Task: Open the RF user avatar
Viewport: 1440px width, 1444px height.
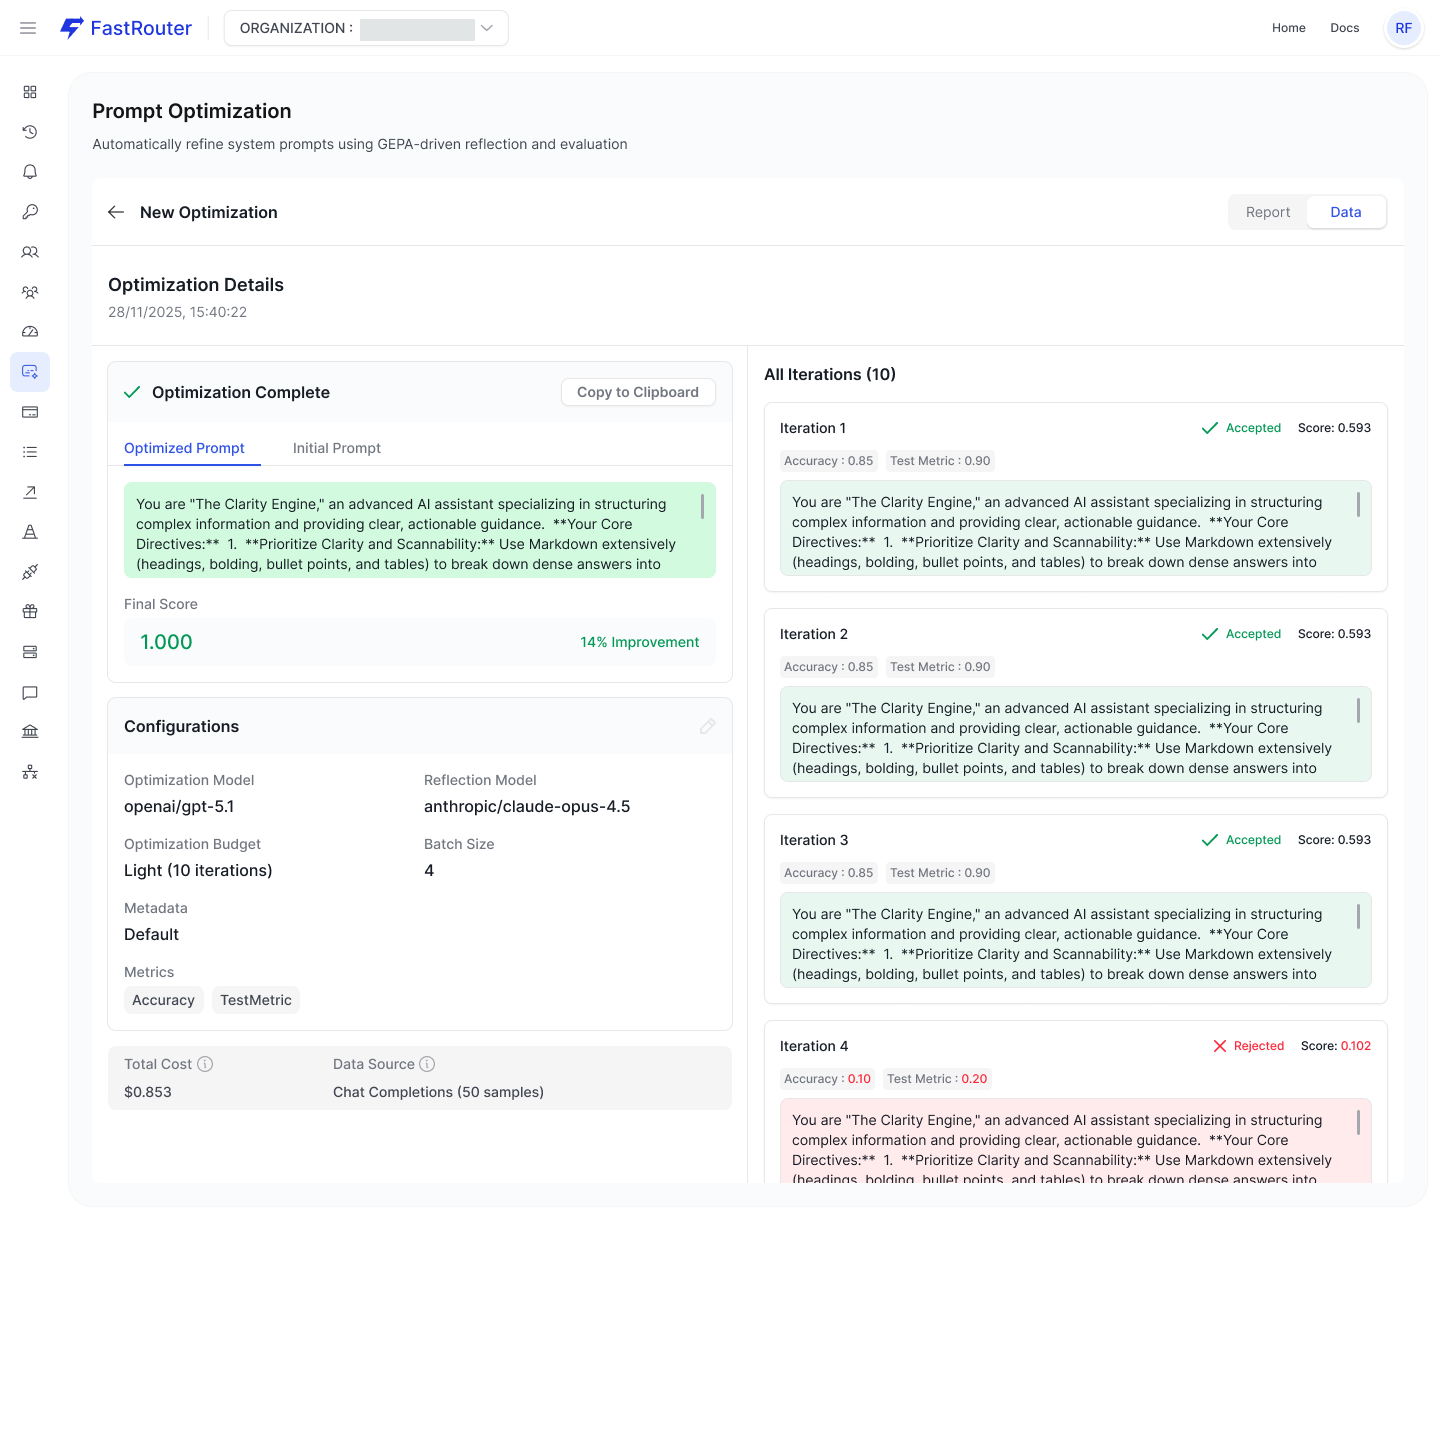Action: tap(1404, 28)
